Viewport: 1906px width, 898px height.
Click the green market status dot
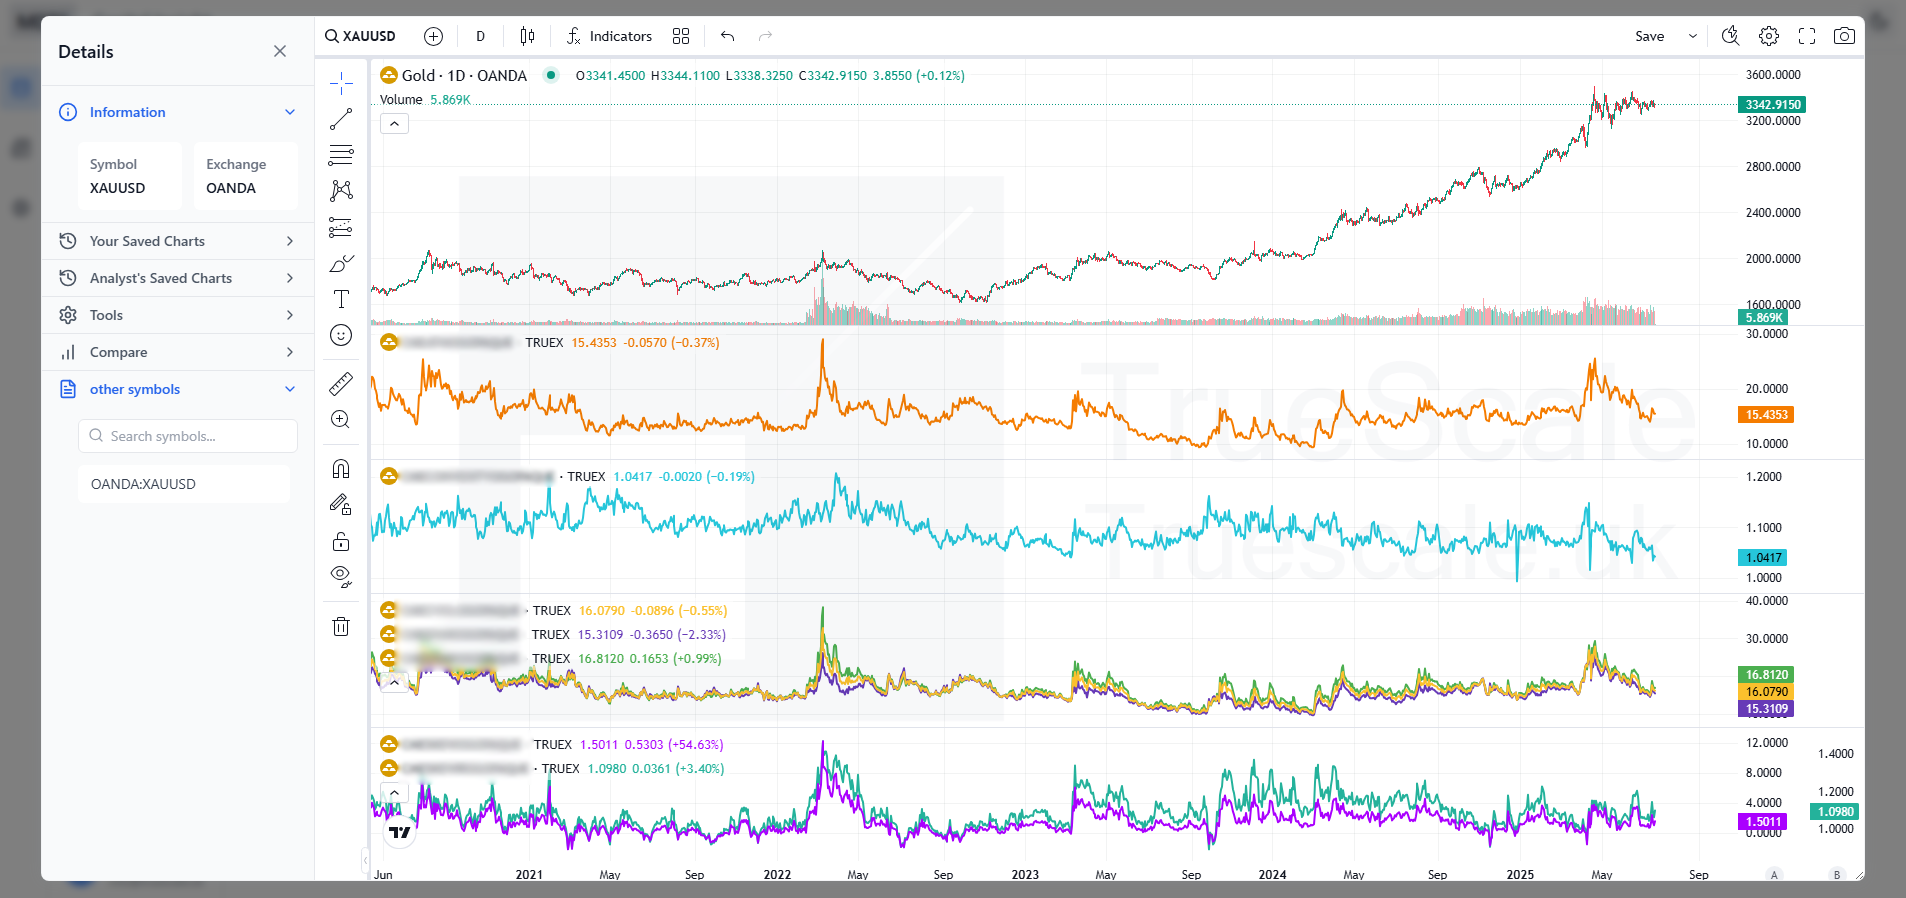pos(551,75)
